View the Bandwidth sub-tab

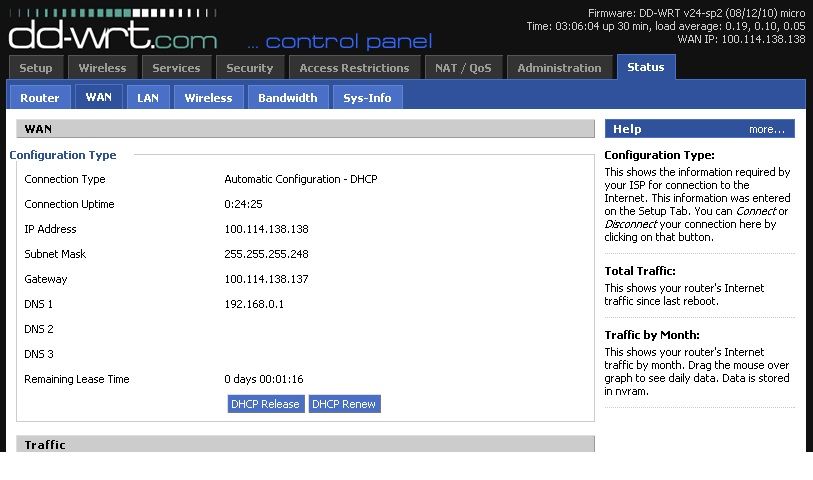coord(288,97)
